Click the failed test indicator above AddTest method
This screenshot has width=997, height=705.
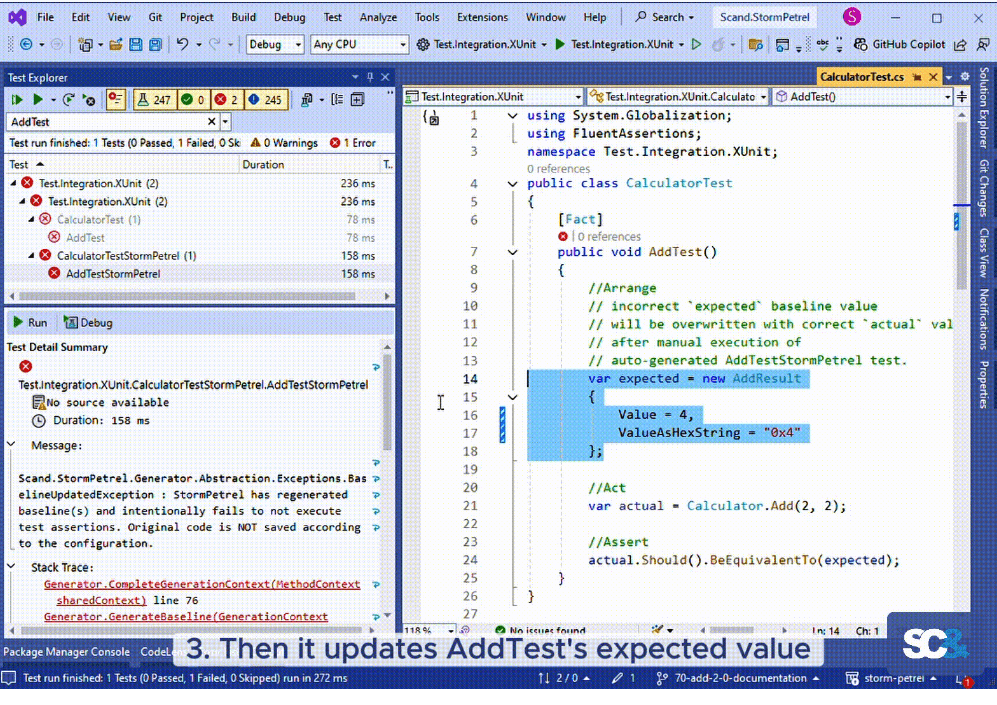pos(563,236)
